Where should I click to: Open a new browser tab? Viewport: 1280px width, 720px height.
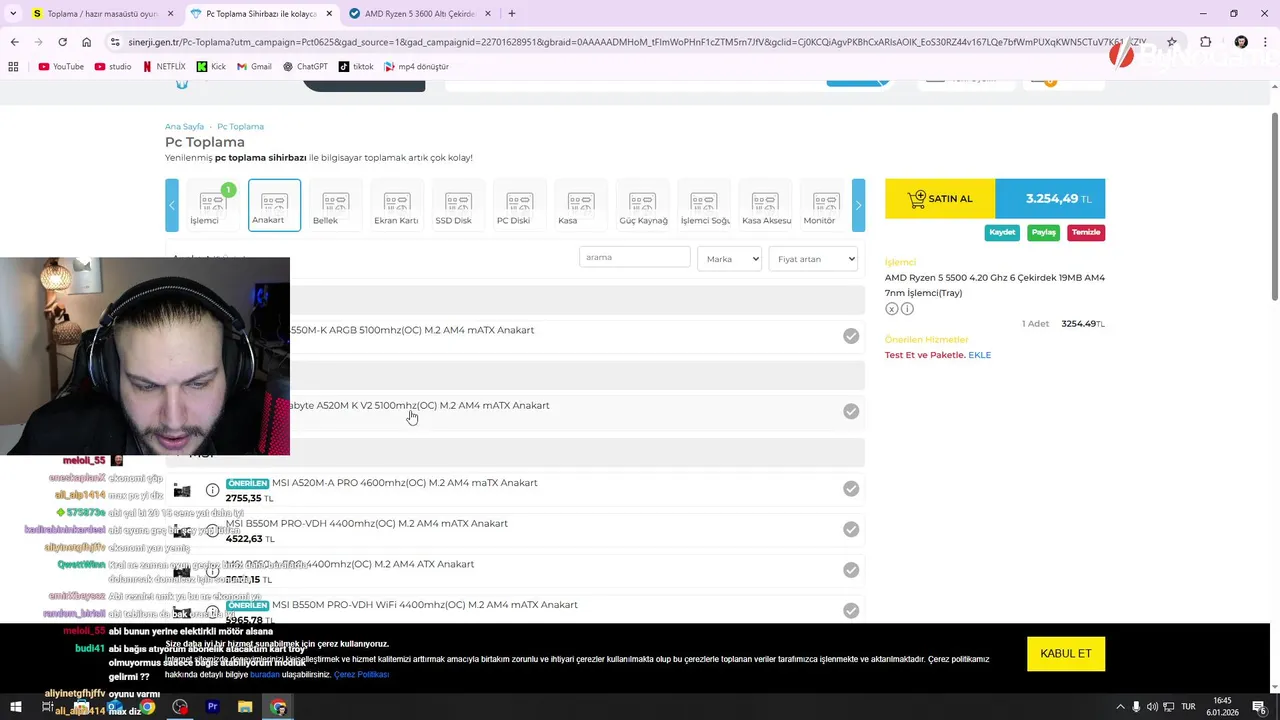tap(512, 14)
